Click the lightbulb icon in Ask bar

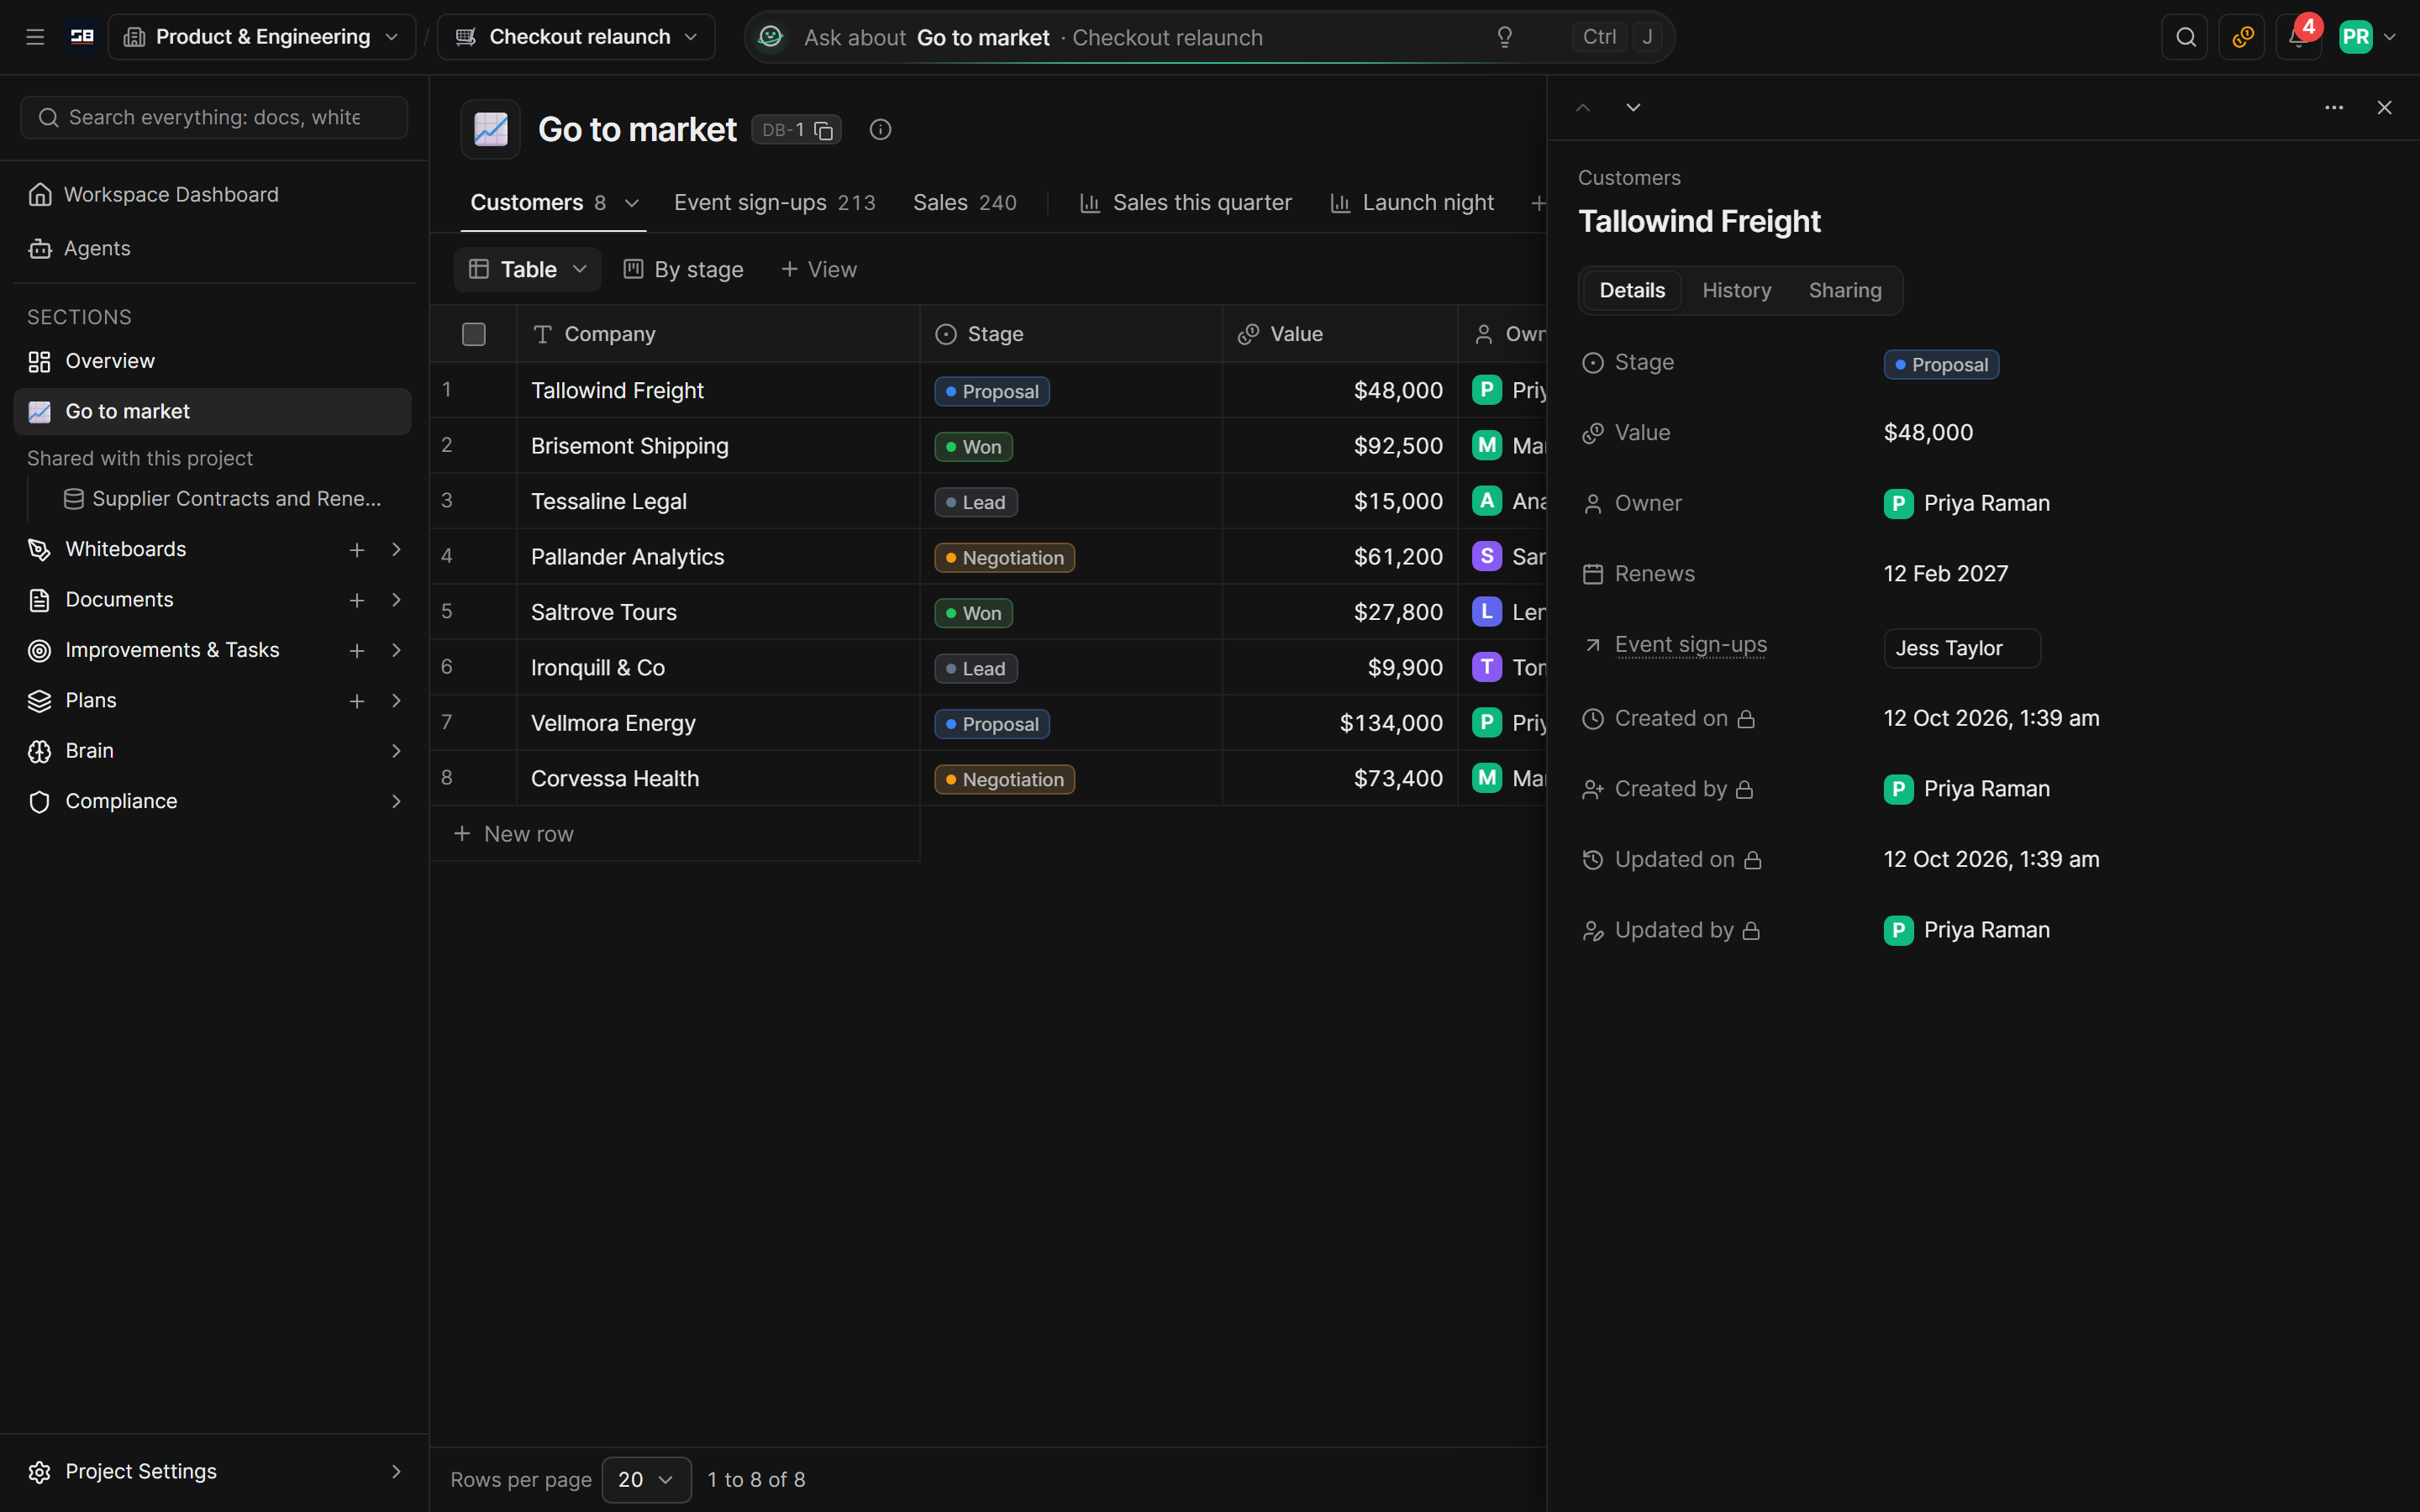pos(1504,37)
